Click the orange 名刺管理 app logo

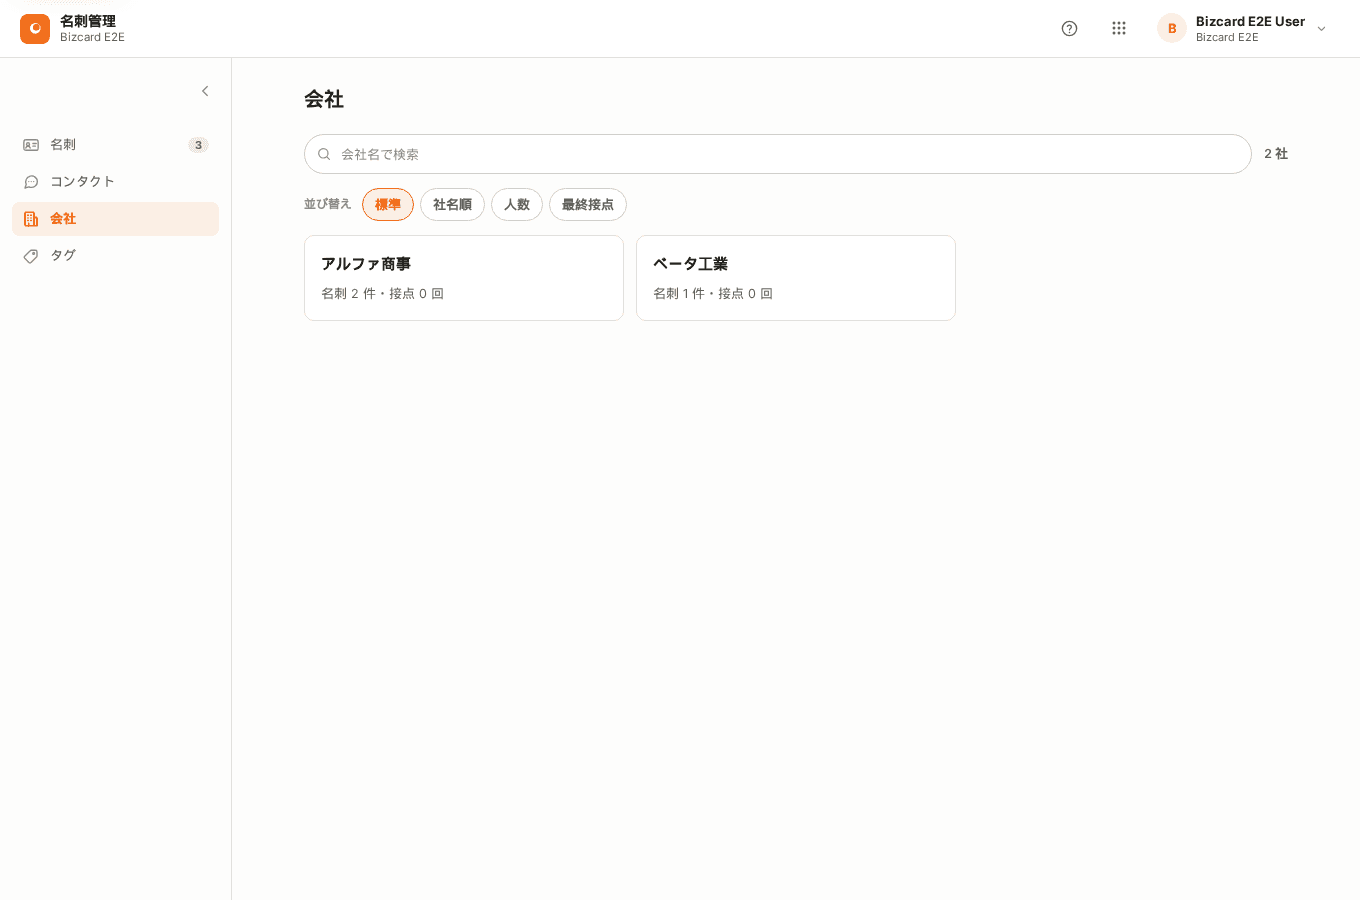(x=35, y=29)
